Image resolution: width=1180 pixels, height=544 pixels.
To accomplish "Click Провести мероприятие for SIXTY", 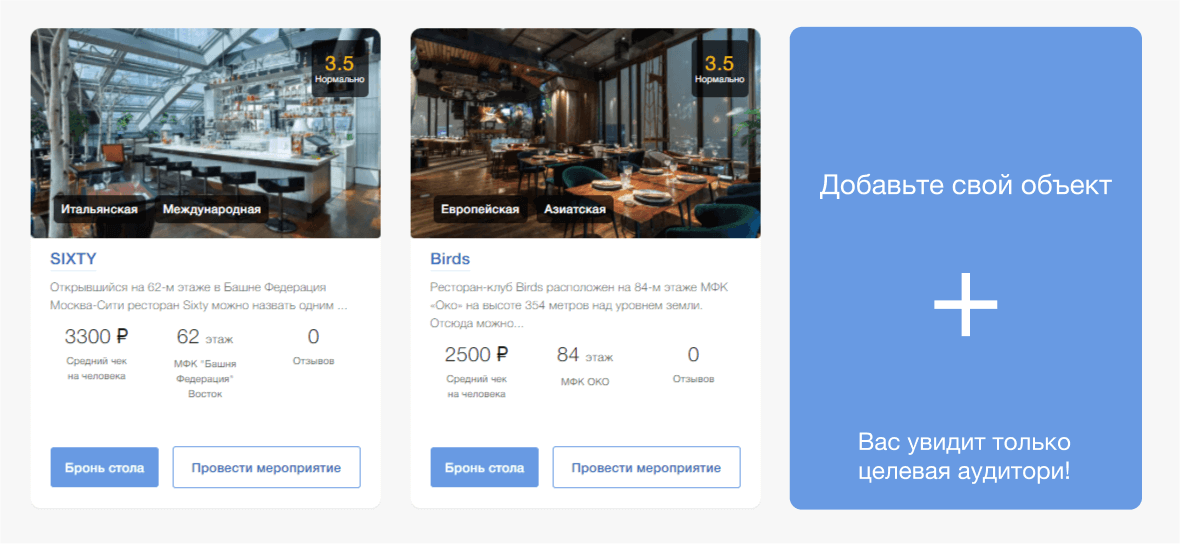I will (266, 467).
